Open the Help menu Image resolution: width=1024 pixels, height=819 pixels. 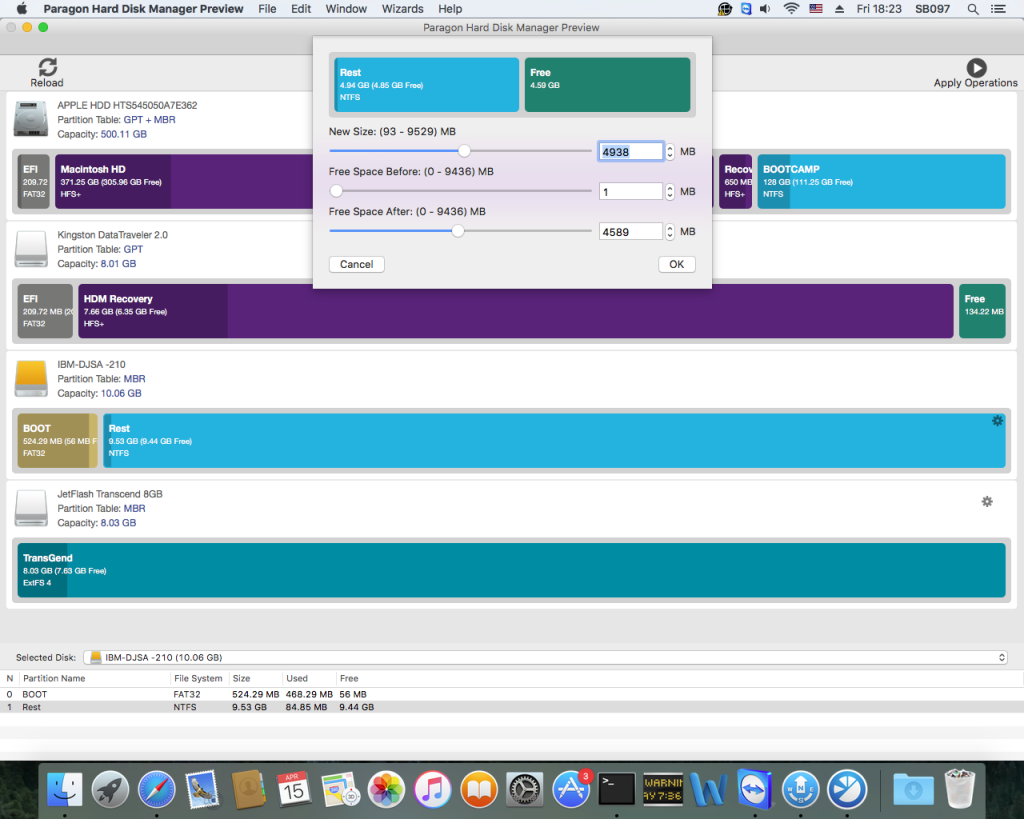click(x=450, y=9)
